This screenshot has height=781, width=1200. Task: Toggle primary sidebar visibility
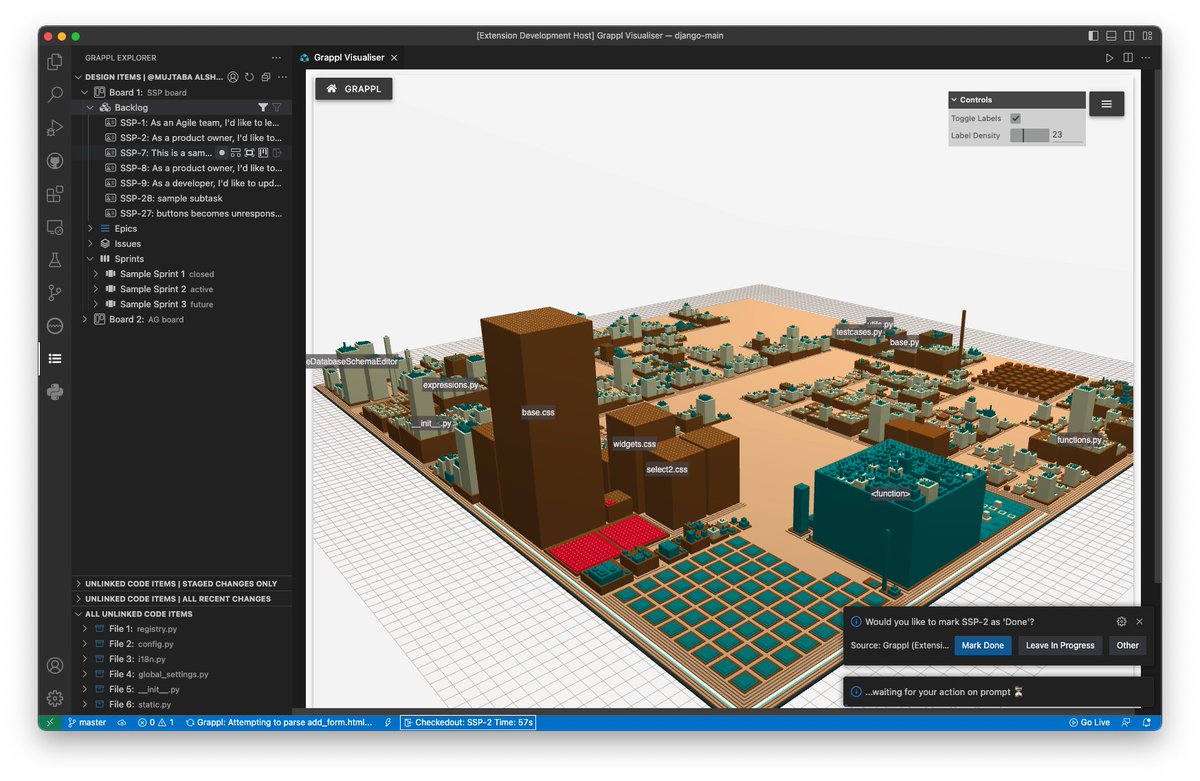(1093, 36)
